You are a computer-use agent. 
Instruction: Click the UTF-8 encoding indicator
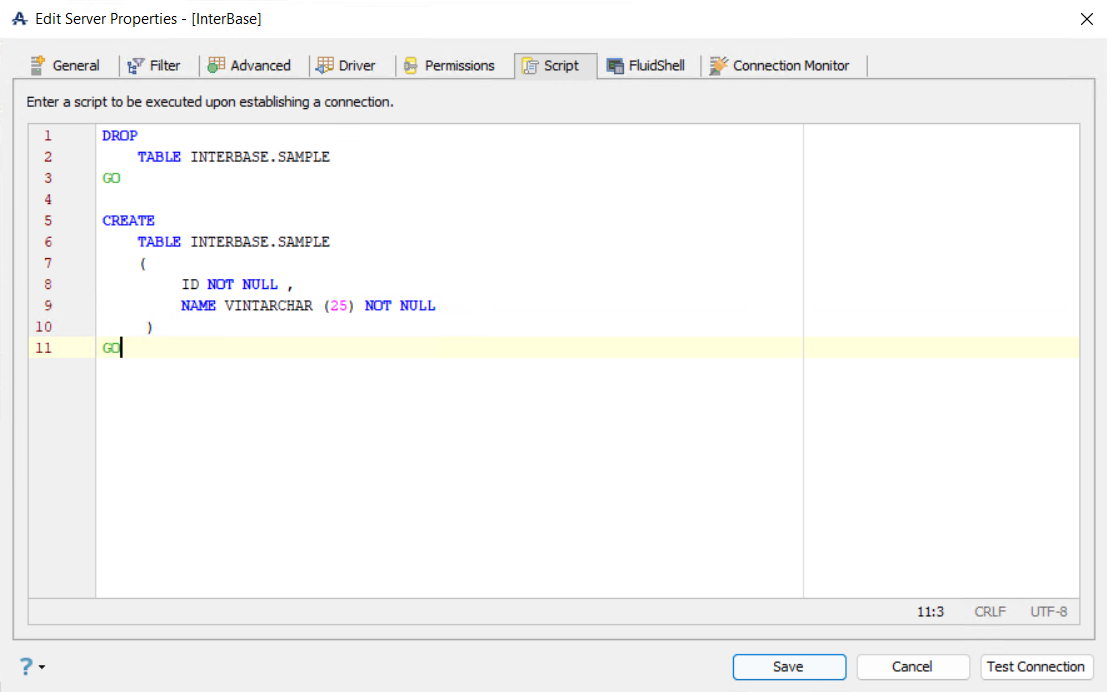click(x=1049, y=612)
